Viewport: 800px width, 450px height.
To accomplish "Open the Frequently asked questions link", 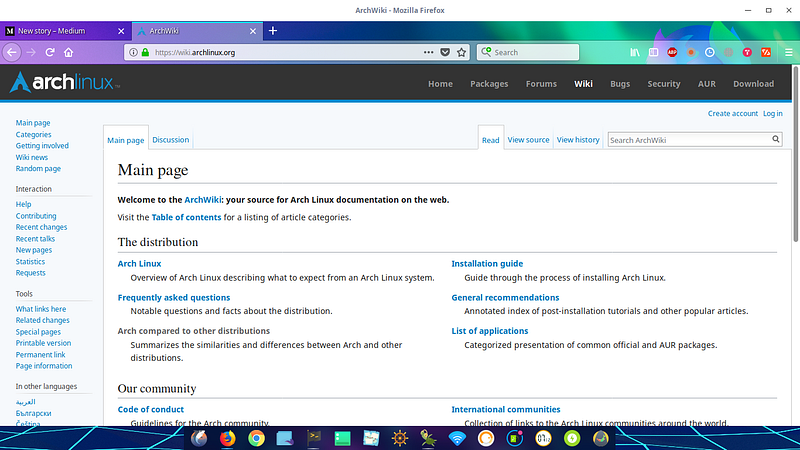I will (174, 297).
